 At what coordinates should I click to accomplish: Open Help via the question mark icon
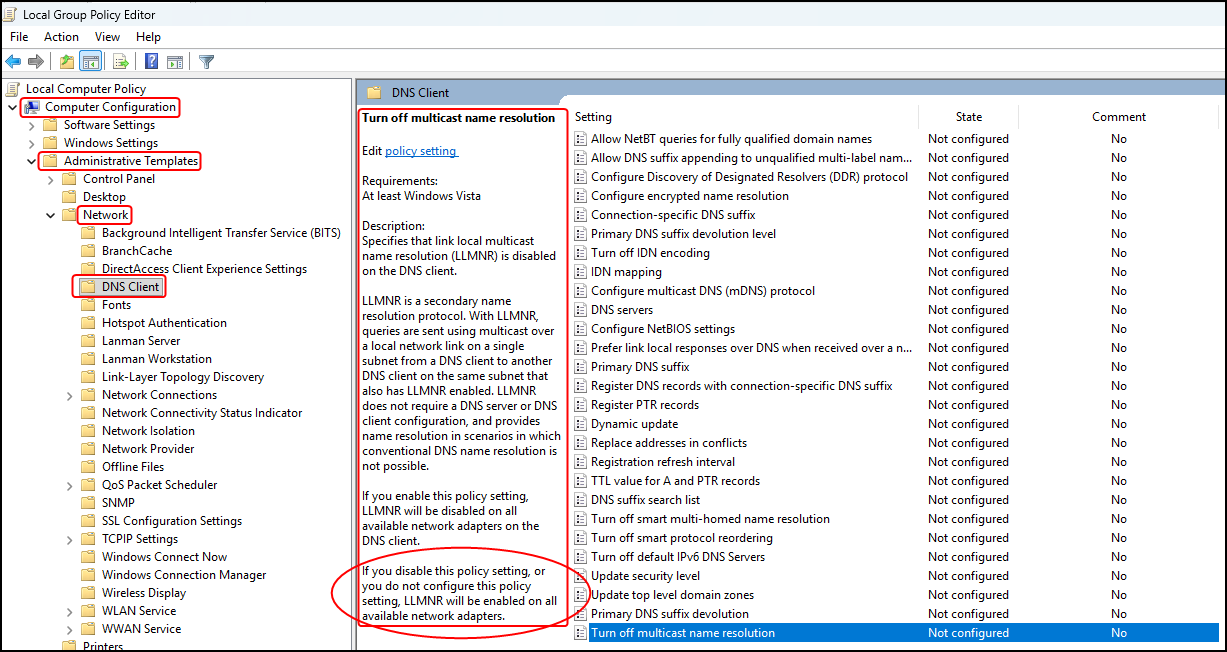[151, 61]
